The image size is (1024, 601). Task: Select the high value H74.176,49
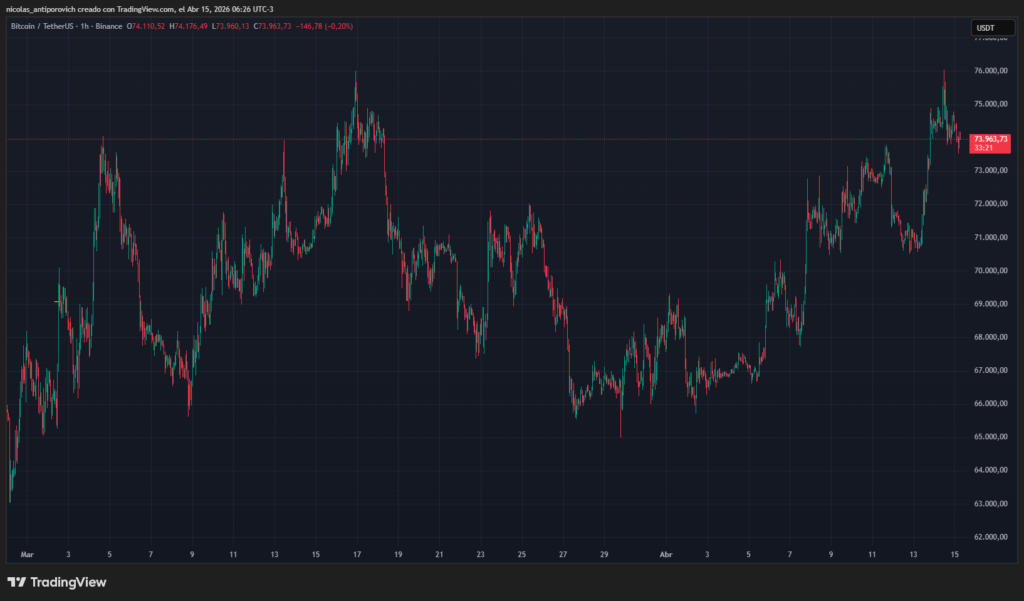pos(188,27)
